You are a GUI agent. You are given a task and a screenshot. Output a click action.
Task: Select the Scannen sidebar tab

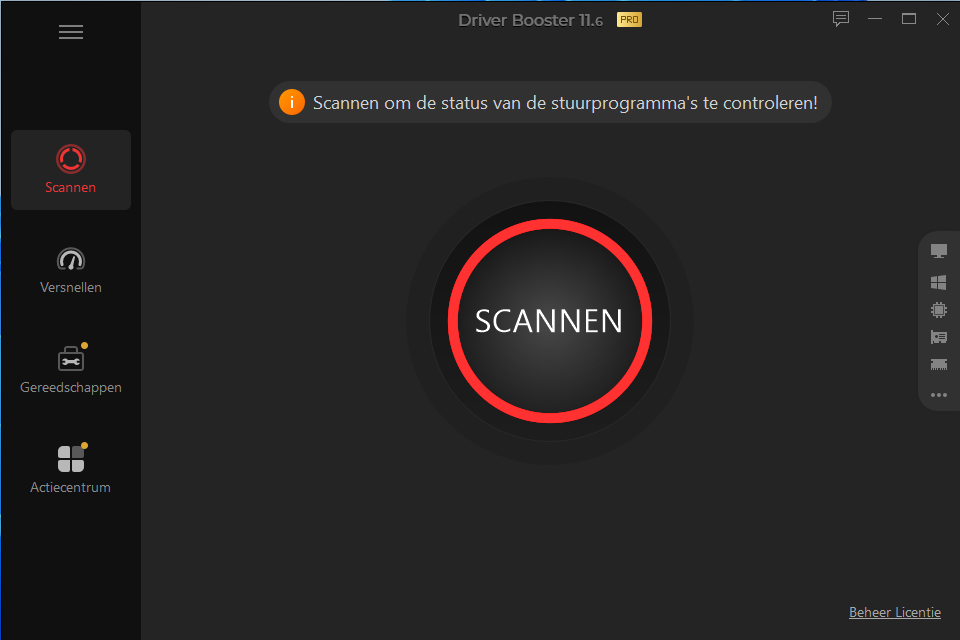tap(71, 170)
